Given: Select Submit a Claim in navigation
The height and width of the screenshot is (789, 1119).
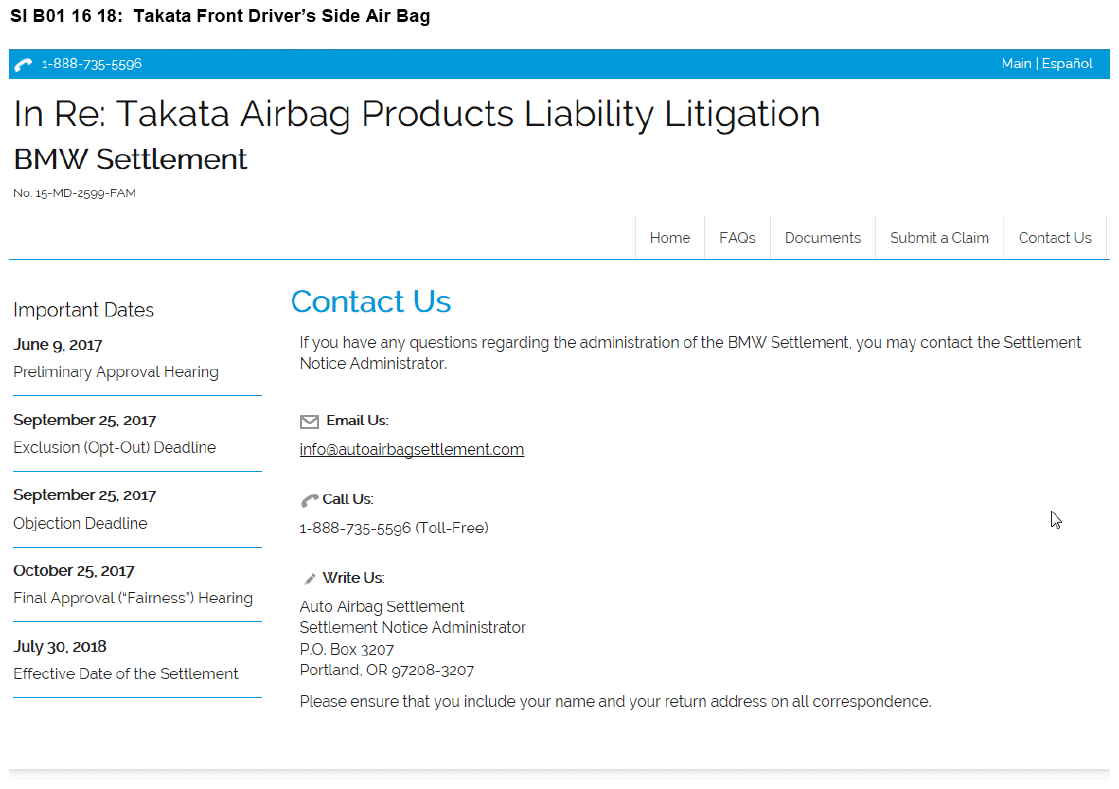Looking at the screenshot, I should [x=939, y=238].
